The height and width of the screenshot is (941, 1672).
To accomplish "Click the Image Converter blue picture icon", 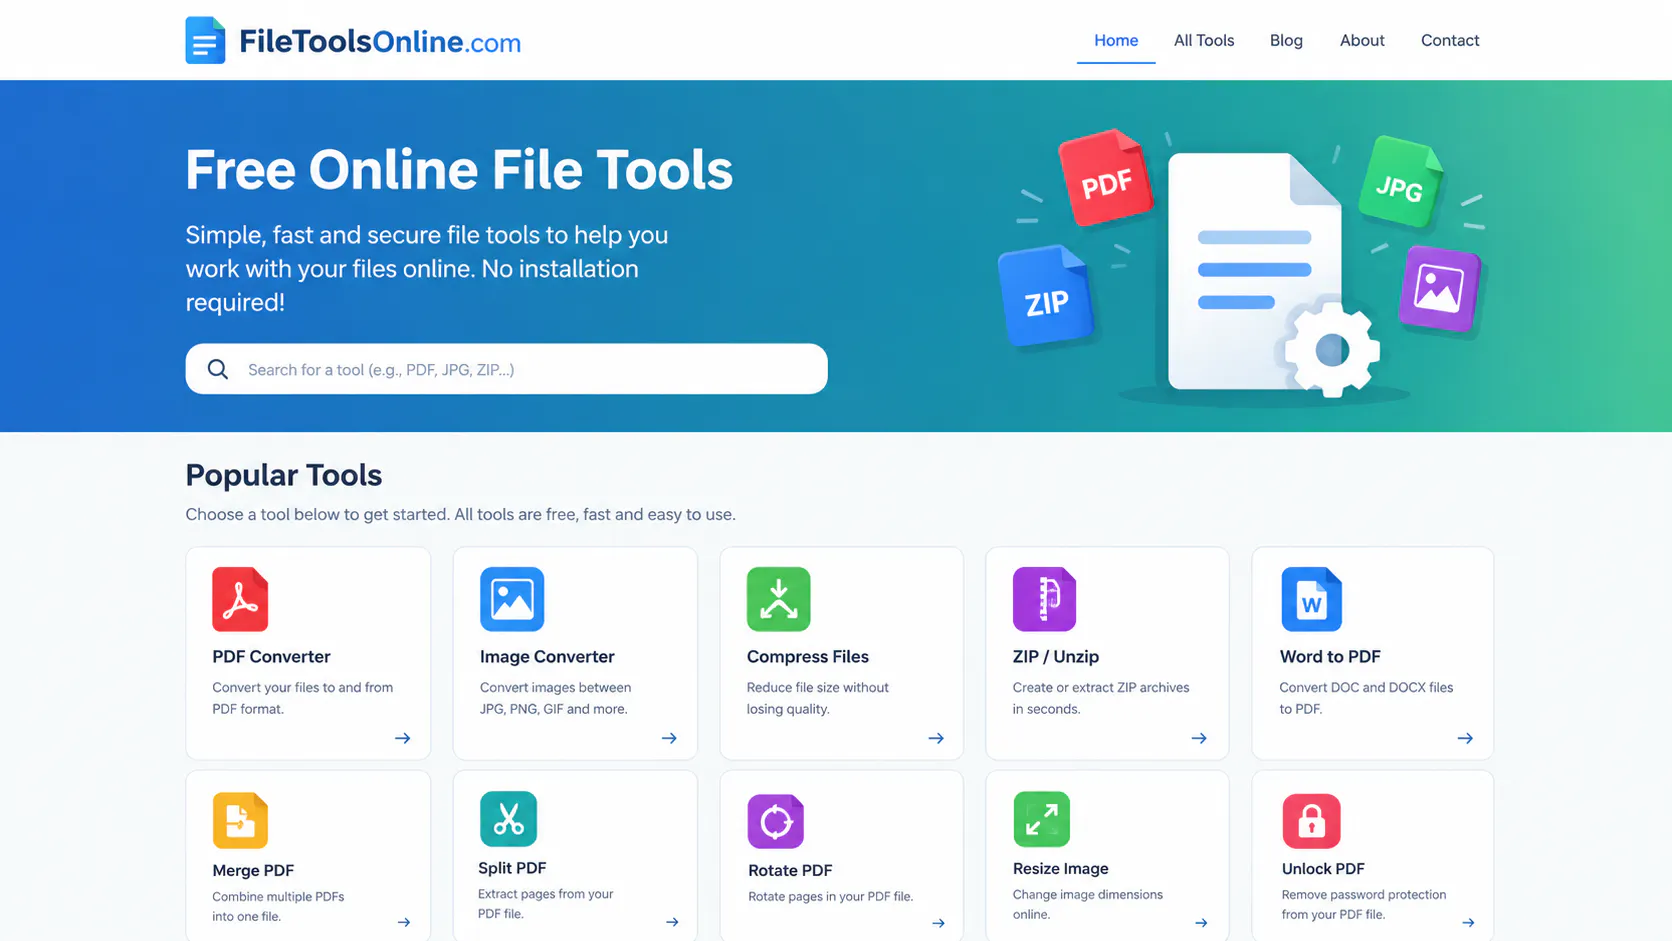I will [512, 599].
